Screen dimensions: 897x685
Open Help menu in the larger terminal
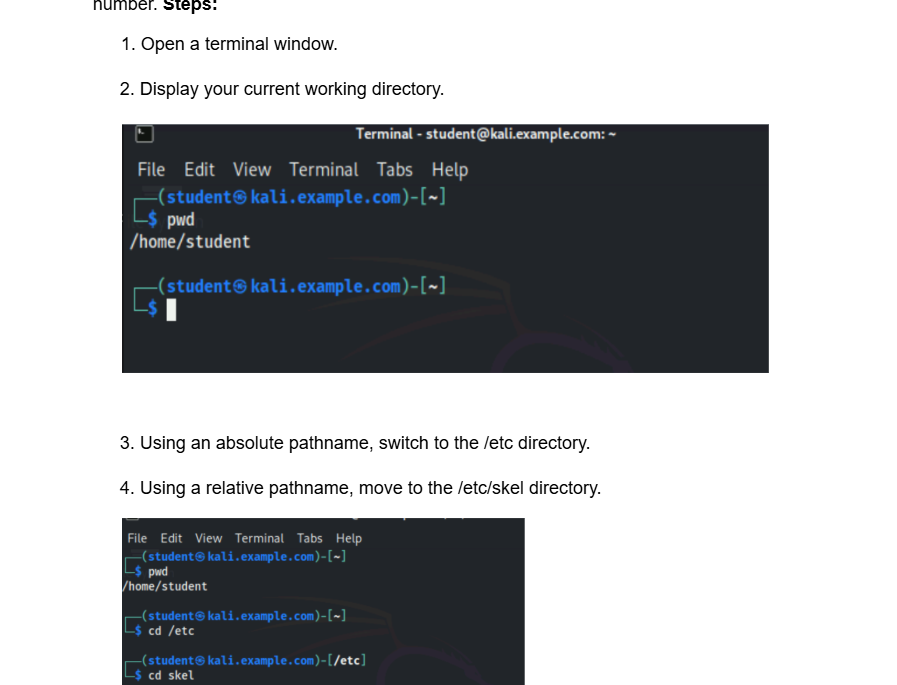(450, 170)
